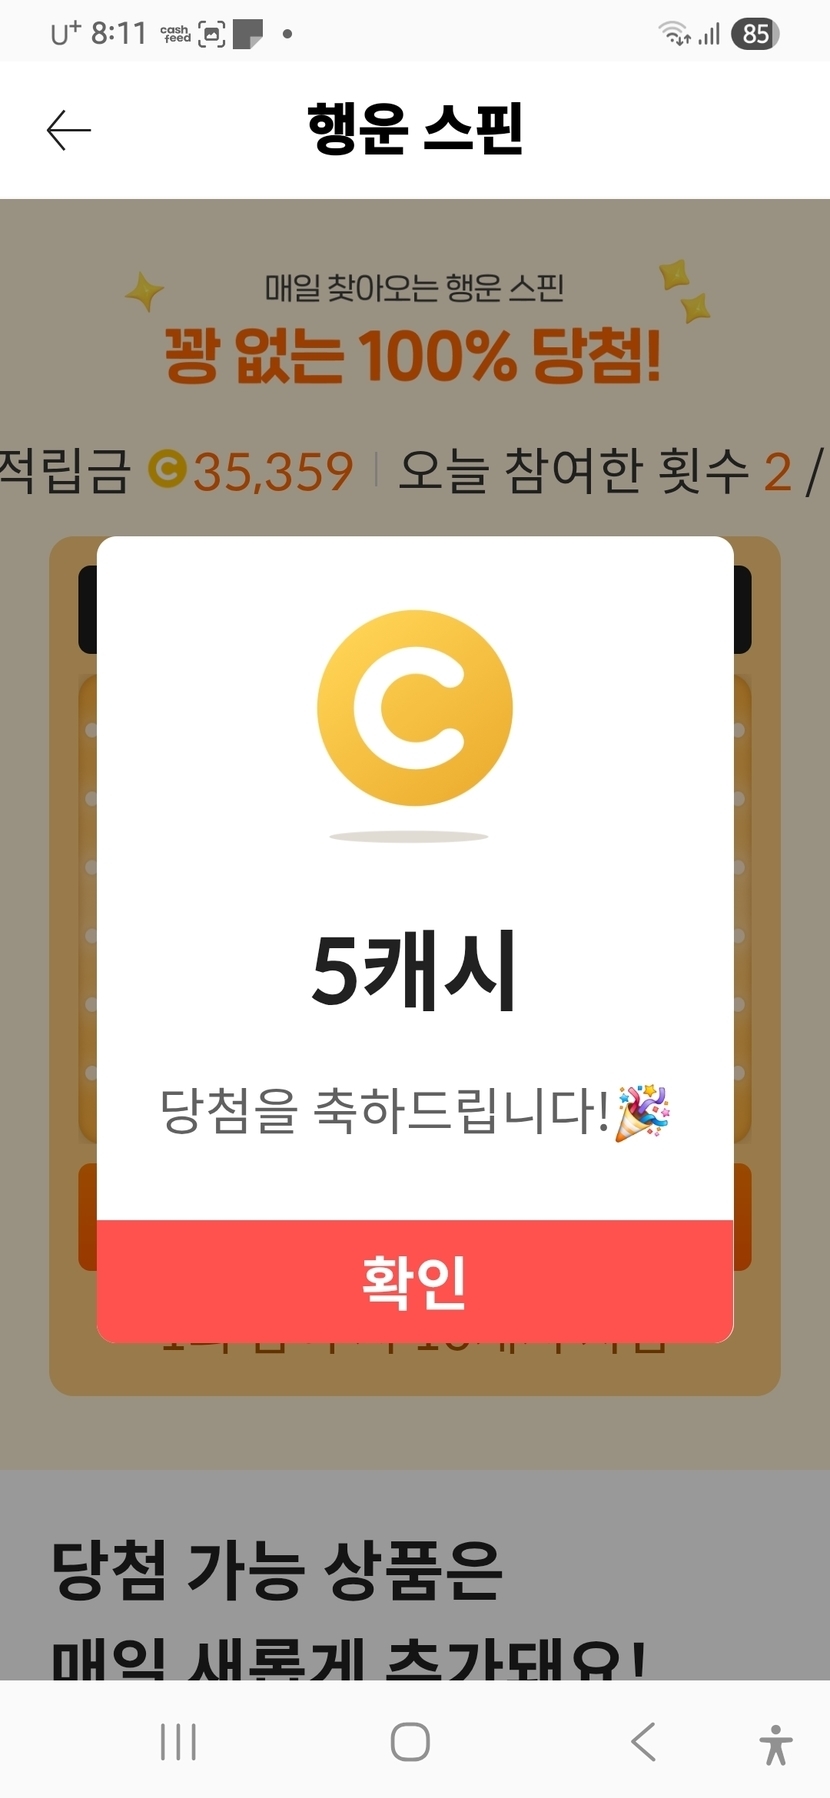Tap the screenshot capture status icon
The image size is (830, 1798).
click(x=212, y=34)
